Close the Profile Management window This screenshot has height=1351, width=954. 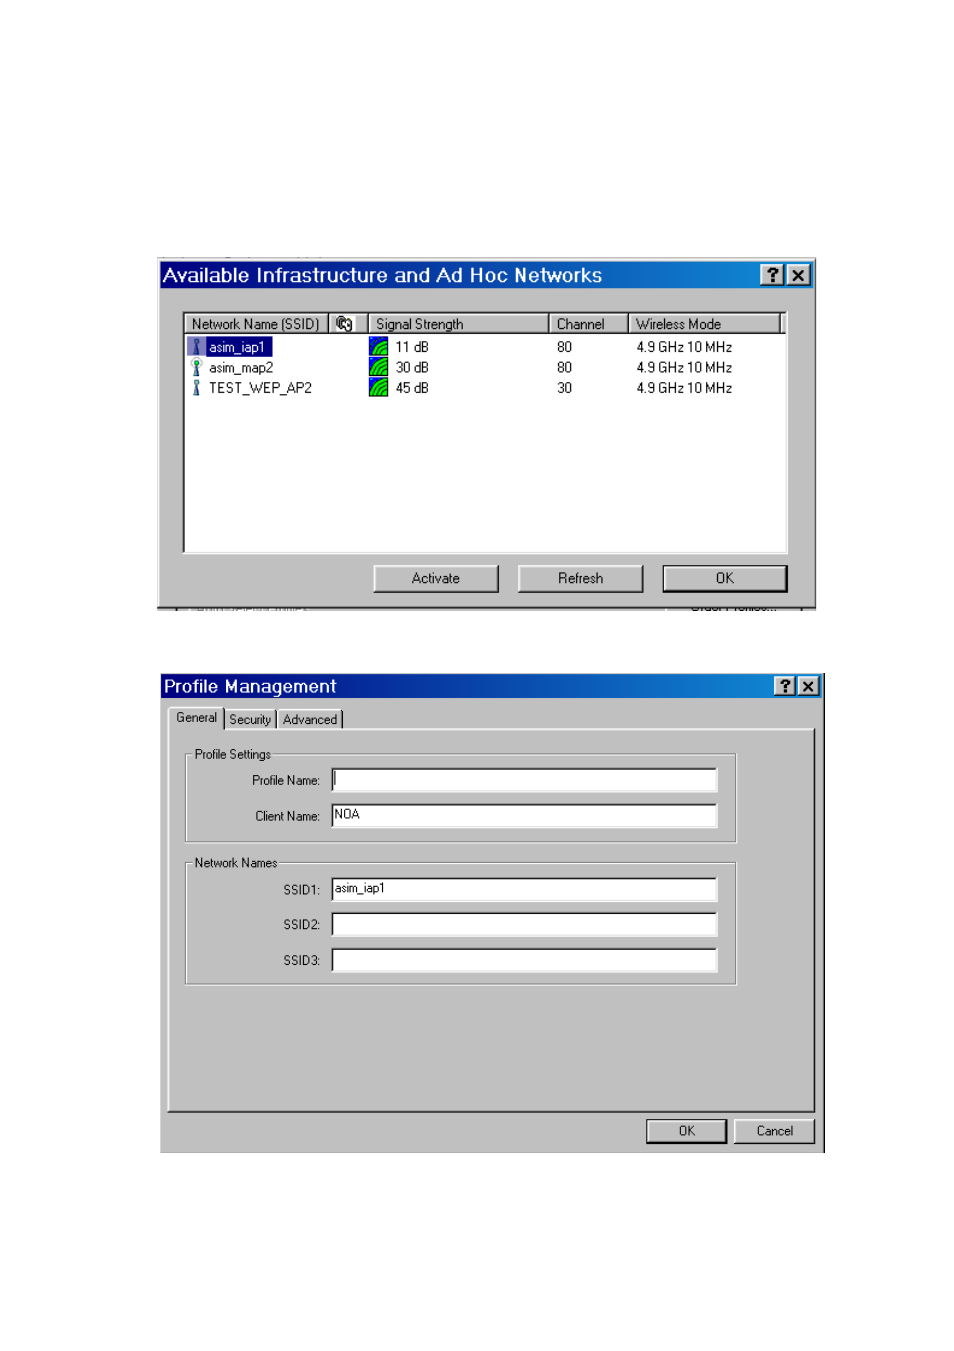pos(808,686)
